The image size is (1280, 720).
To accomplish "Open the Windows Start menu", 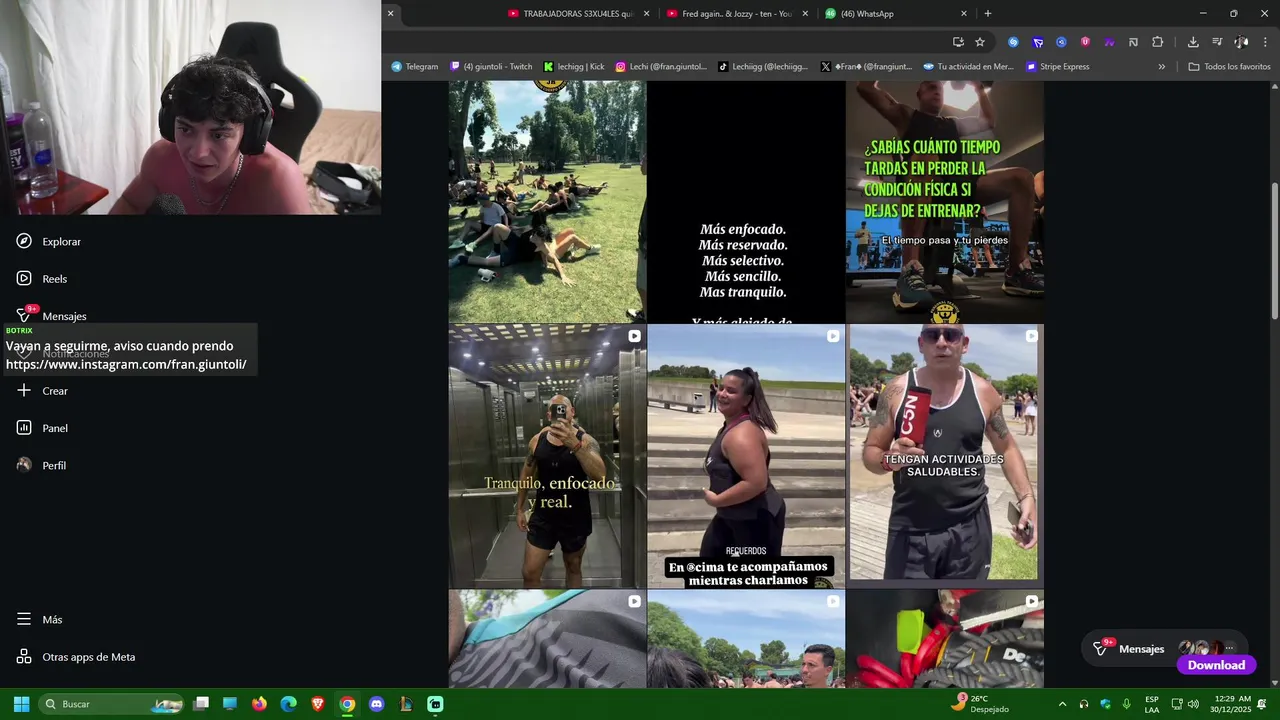I will tap(21, 704).
